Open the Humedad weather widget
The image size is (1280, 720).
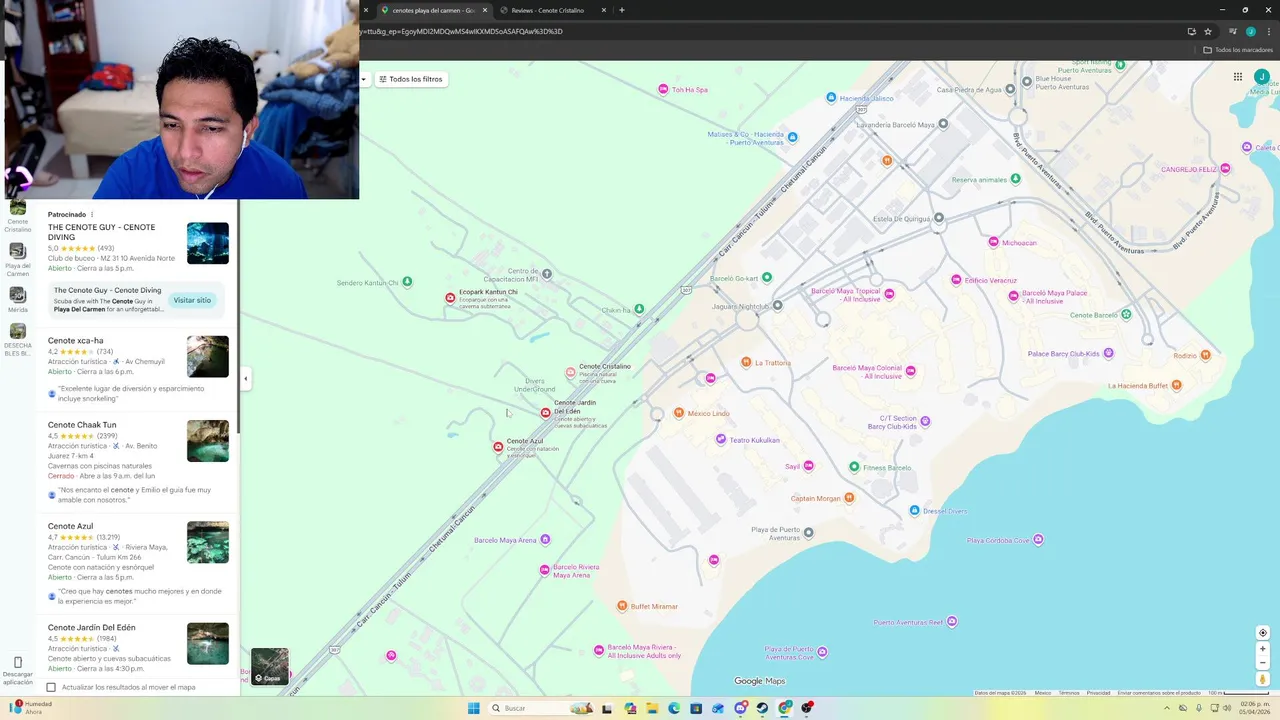click(x=32, y=707)
